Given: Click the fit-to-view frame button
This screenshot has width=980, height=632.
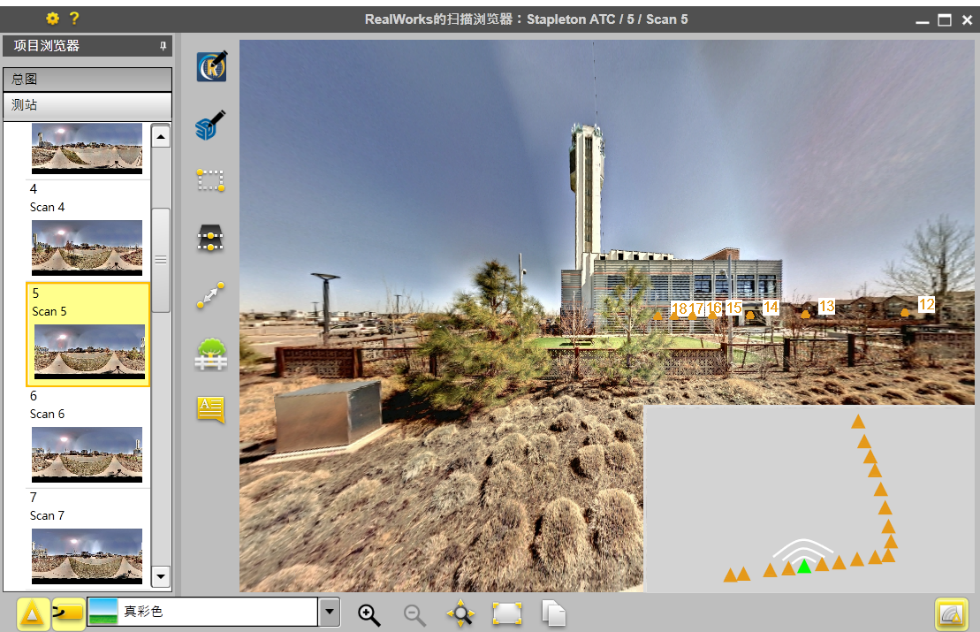Looking at the screenshot, I should 506,614.
